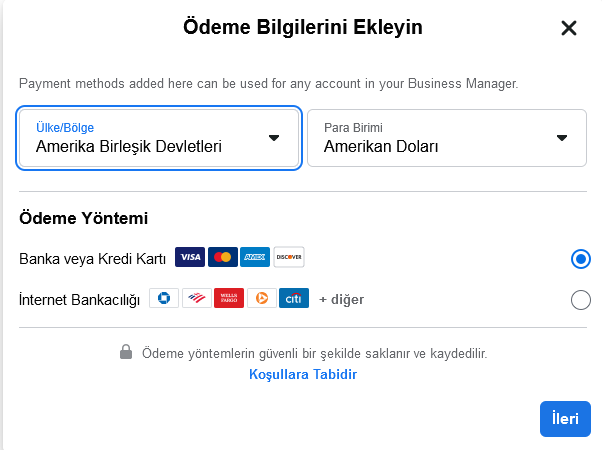Open the Para Birimi currency dropdown
The image size is (602, 450).
(447, 138)
